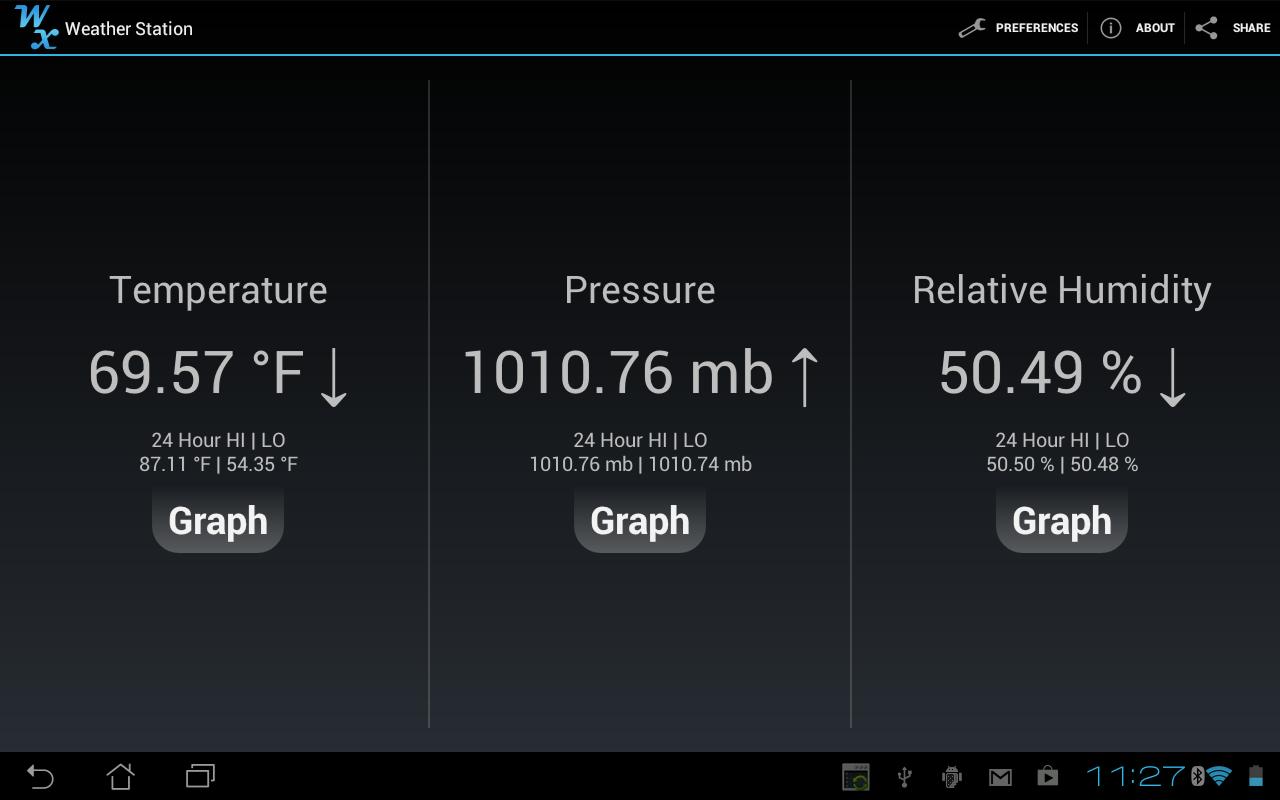
Task: Select the SHARE menu label
Action: (1252, 28)
